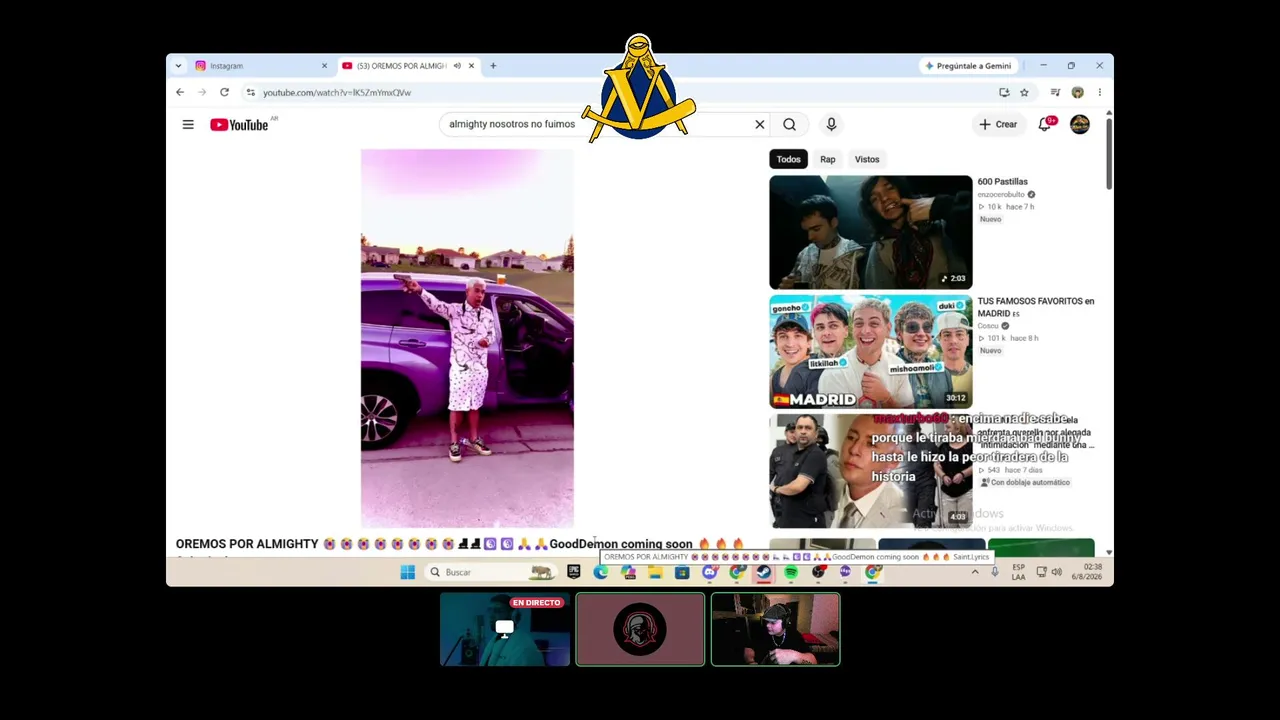The height and width of the screenshot is (720, 1280).
Task: Click tray microphone indicator
Action: pos(995,572)
